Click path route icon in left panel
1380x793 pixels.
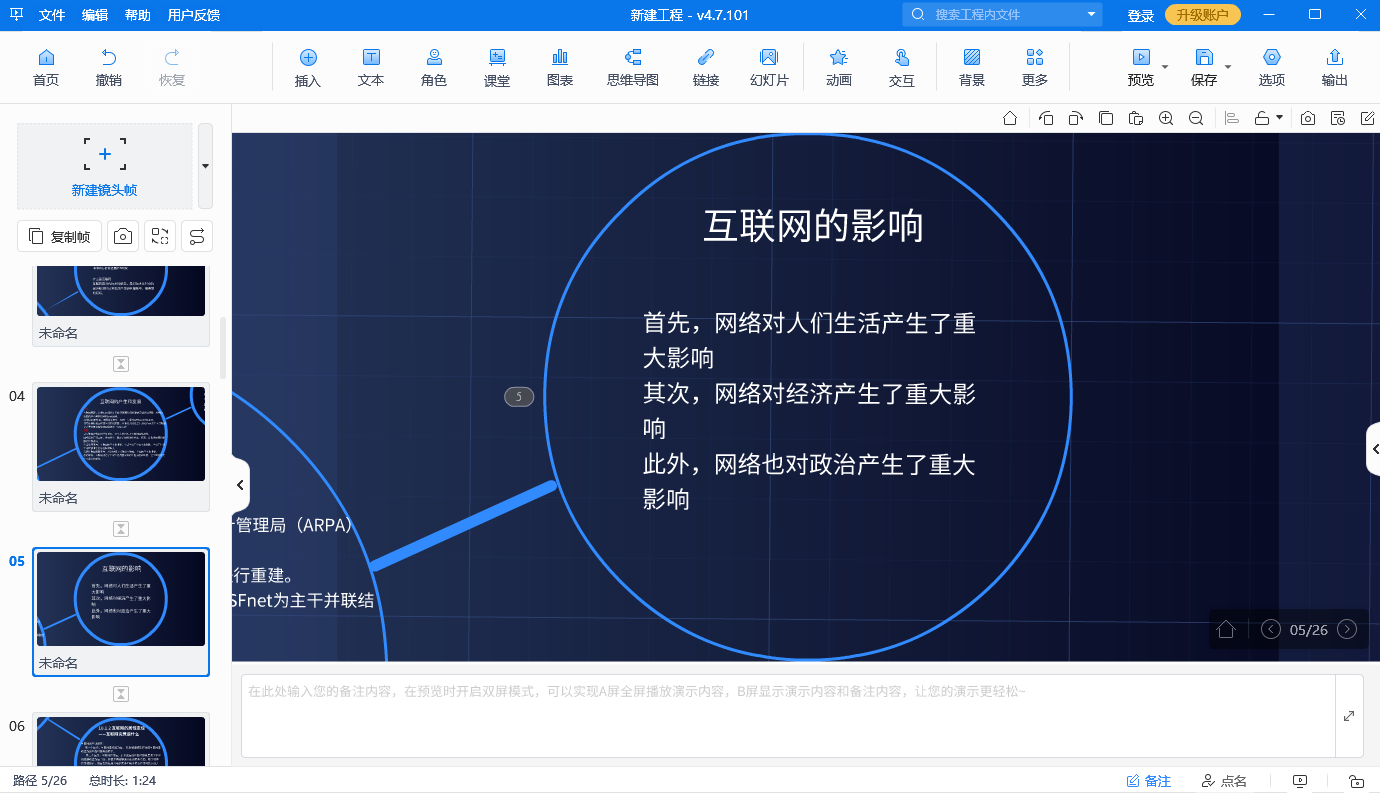197,236
